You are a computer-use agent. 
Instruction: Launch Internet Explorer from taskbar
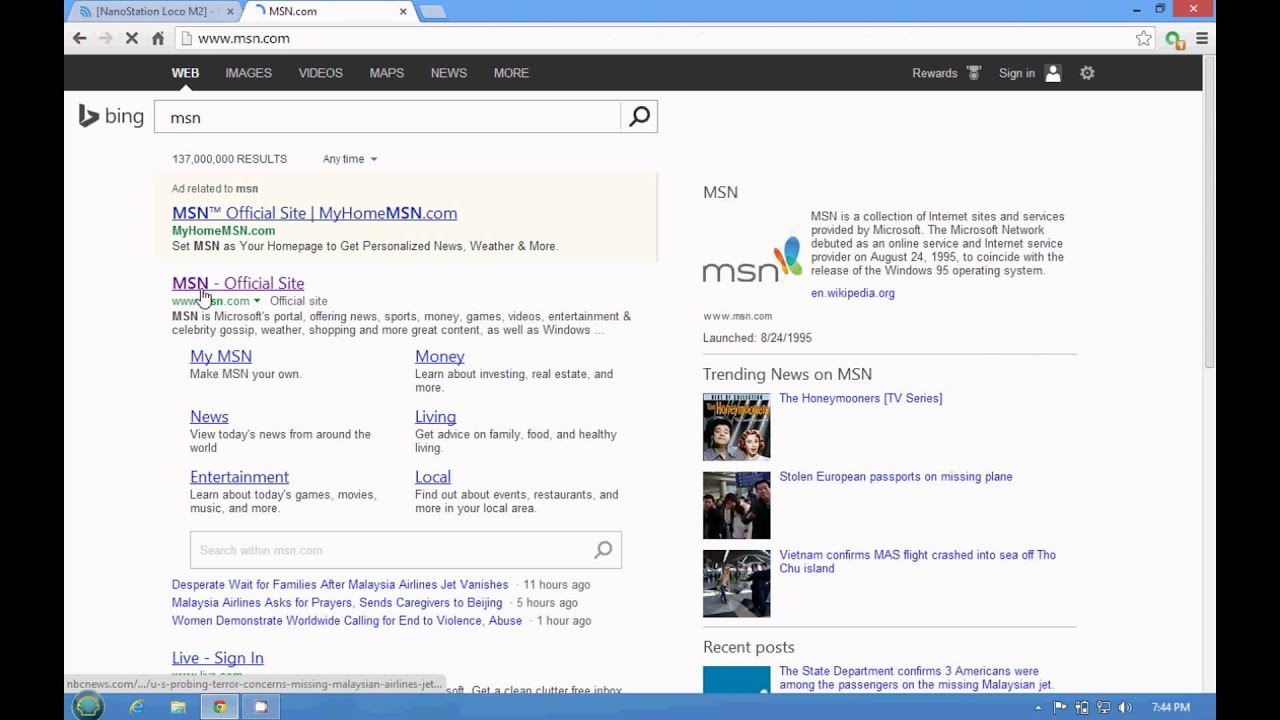pos(137,707)
